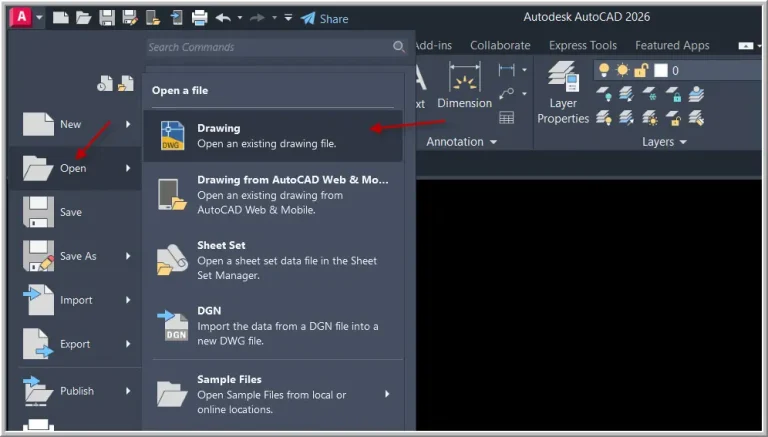Expand the New submenu arrow

[x=128, y=124]
